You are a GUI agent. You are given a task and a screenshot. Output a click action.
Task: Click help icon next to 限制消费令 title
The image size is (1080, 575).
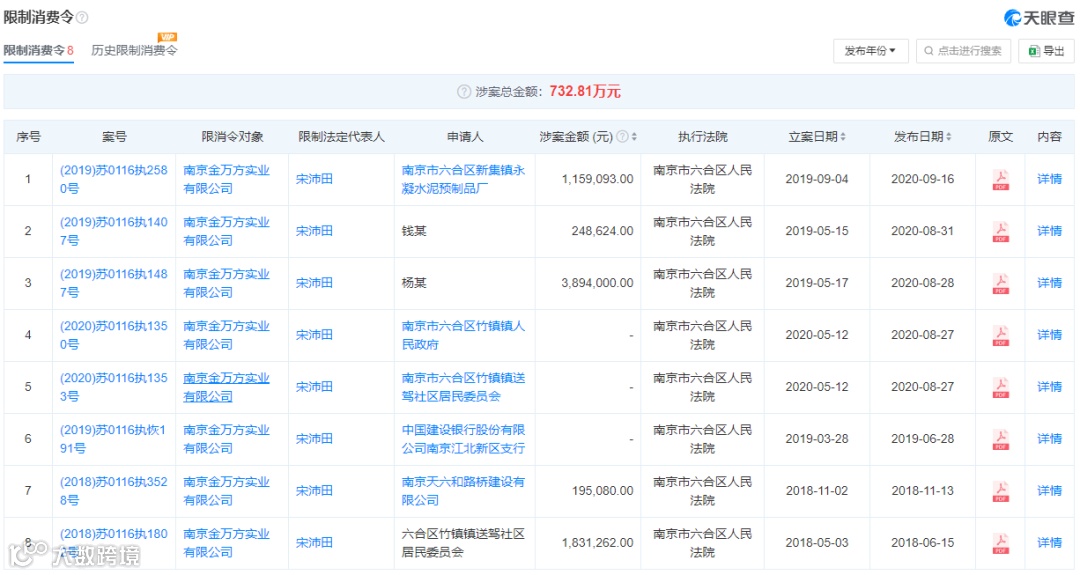coord(82,17)
